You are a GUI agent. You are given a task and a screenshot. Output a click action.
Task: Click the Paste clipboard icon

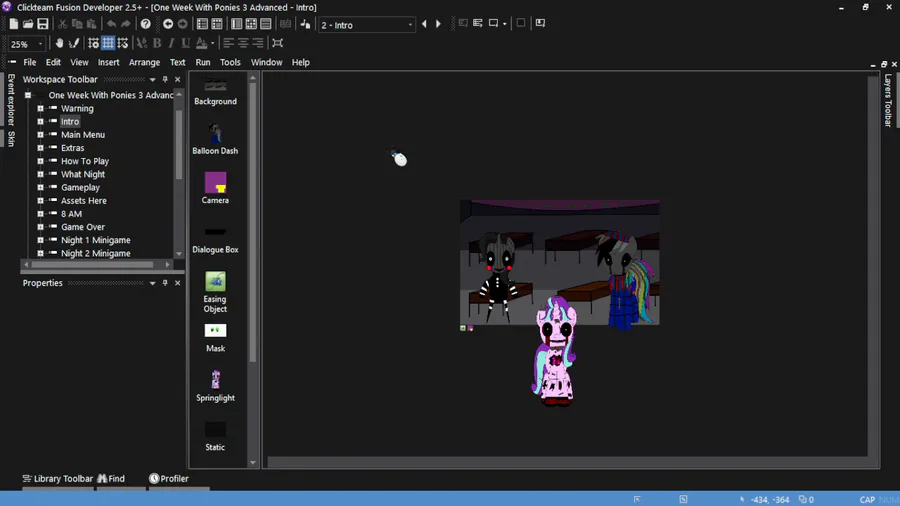[91, 24]
